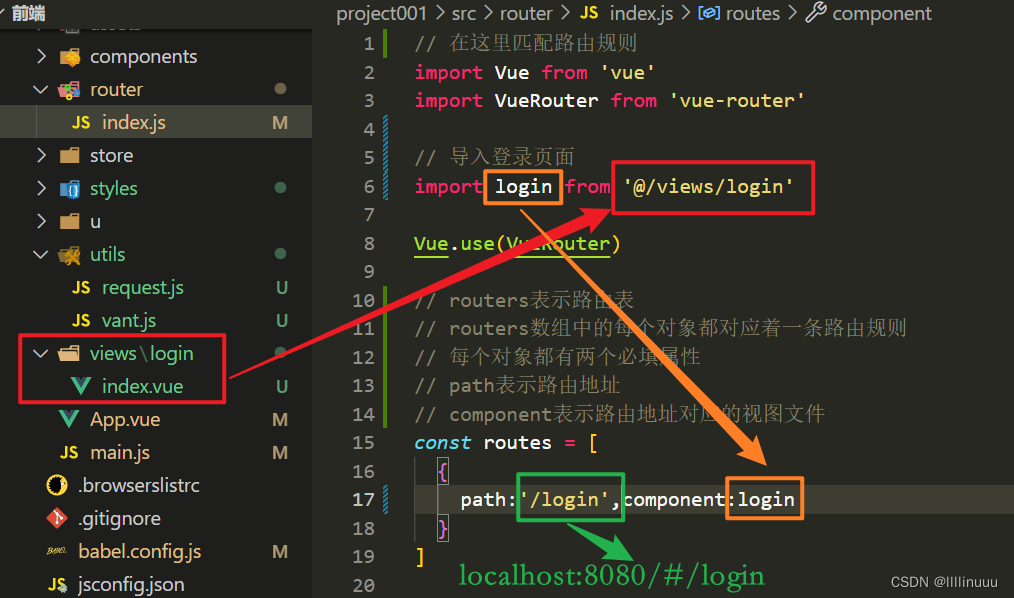Viewport: 1014px width, 598px height.
Task: Open App.vue in the file tree
Action: (x=125, y=420)
